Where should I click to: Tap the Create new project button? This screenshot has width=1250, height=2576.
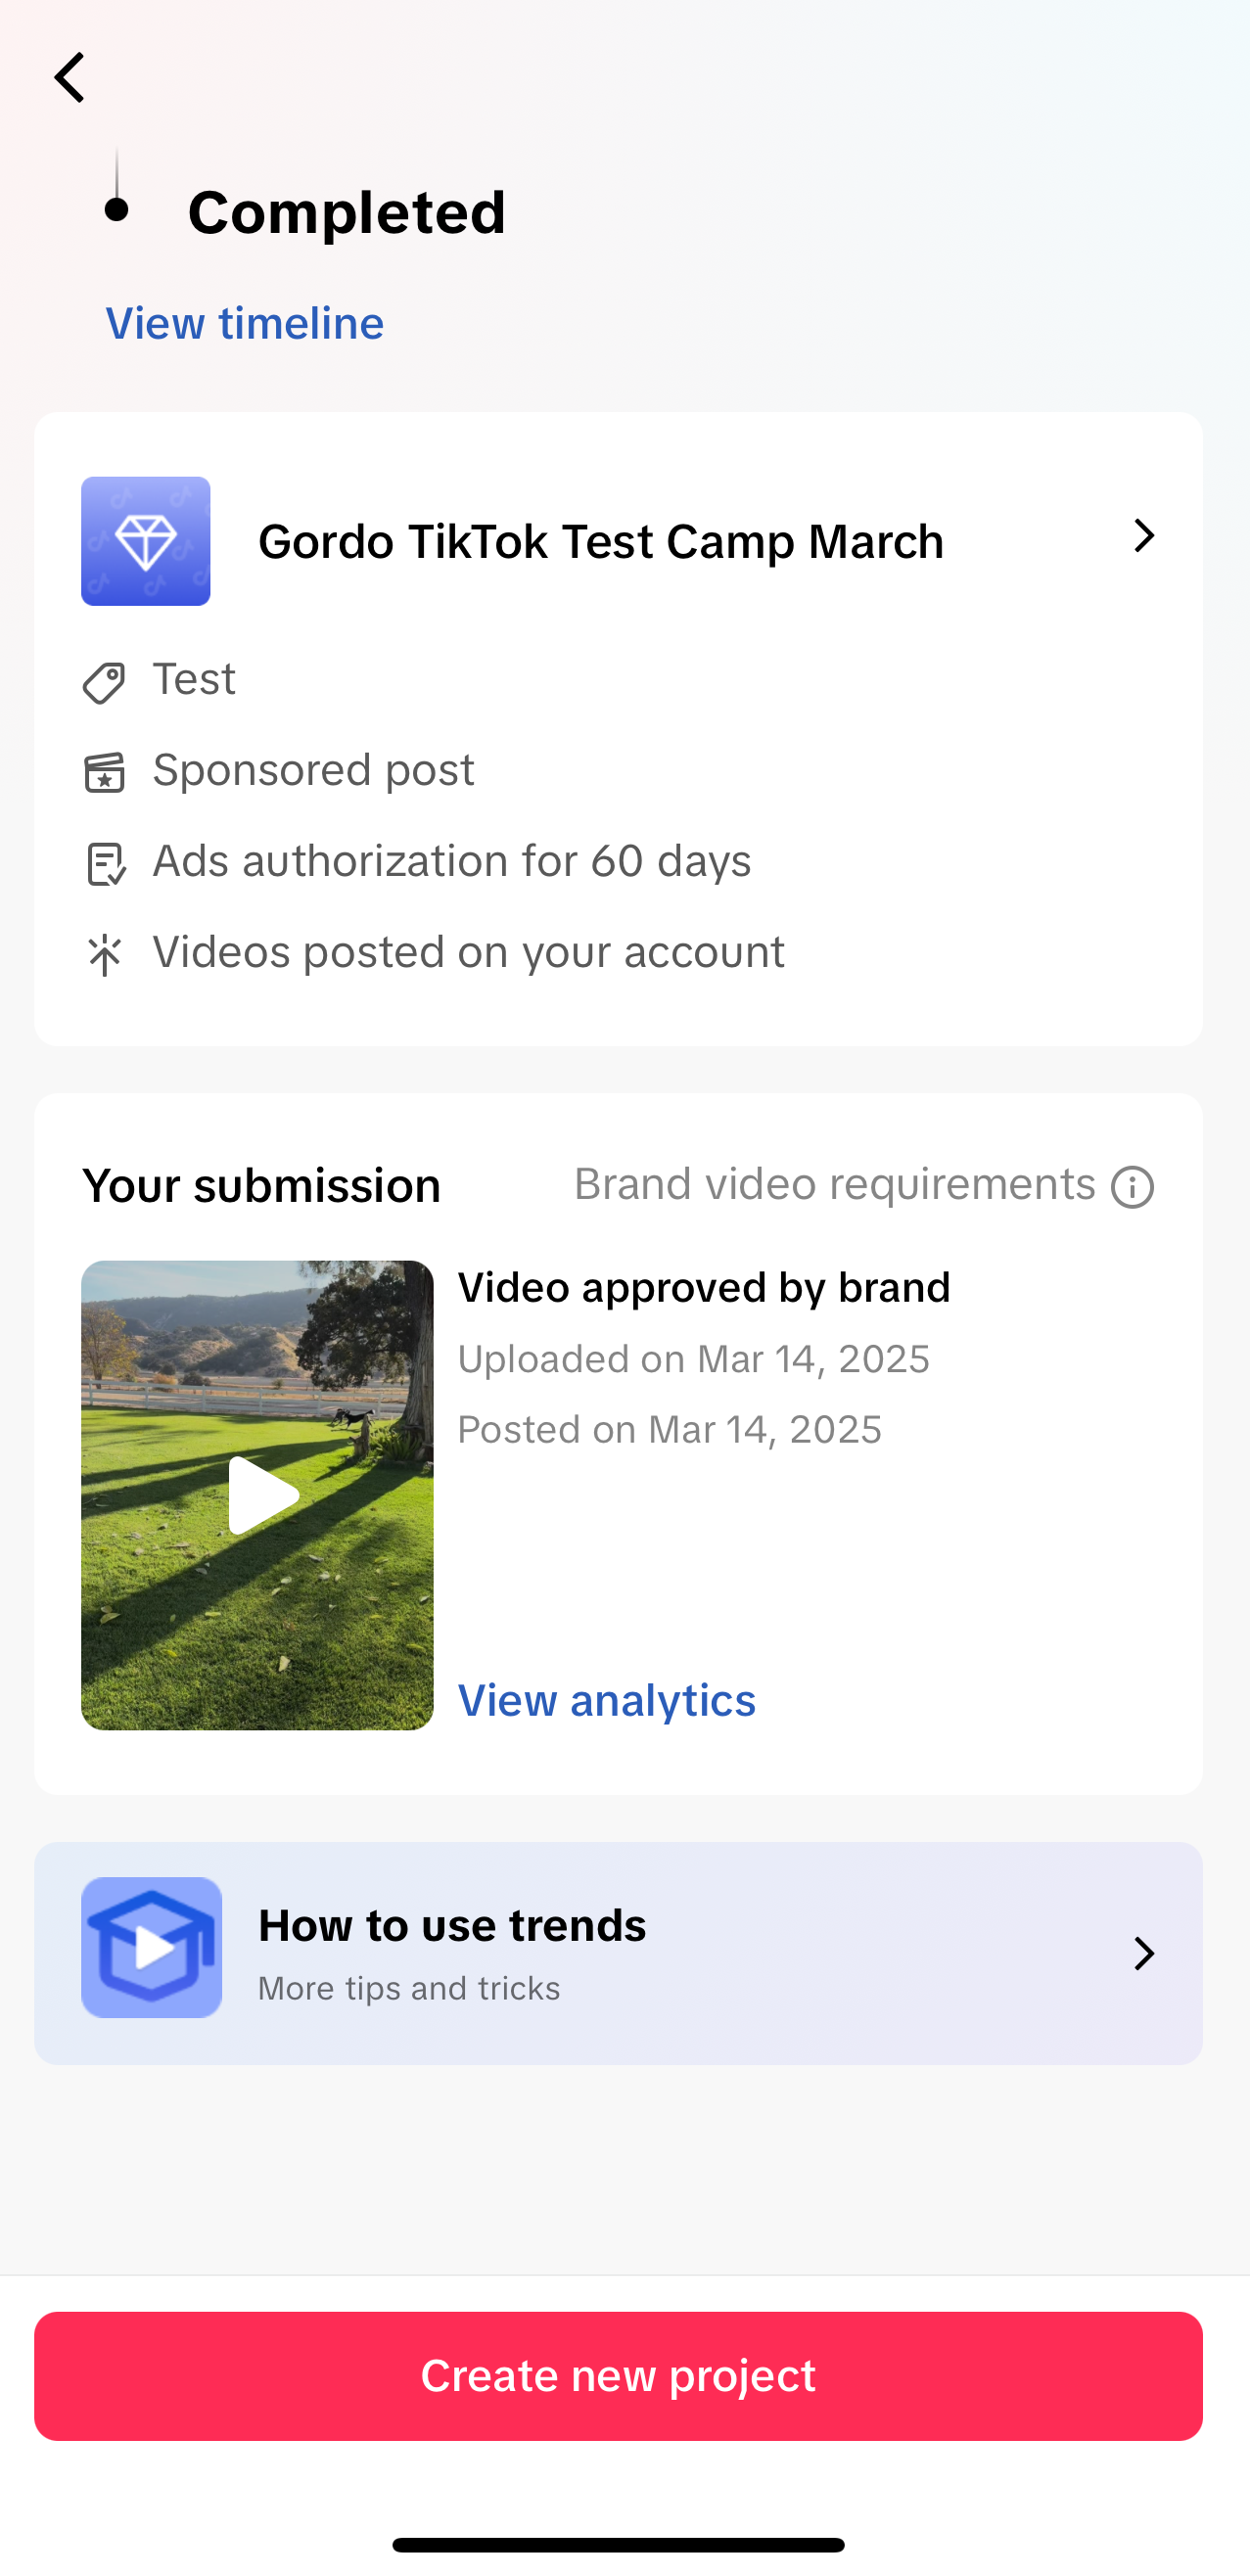619,2376
